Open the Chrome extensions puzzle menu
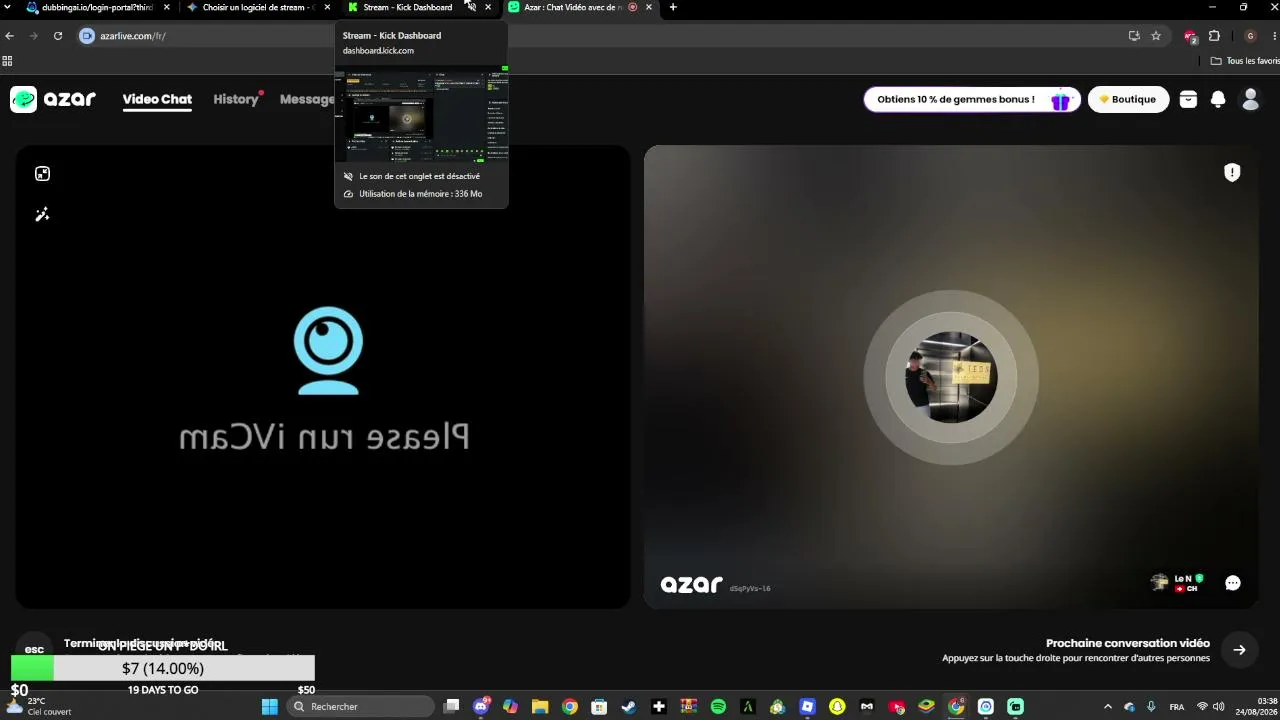1280x720 pixels. pos(1214,36)
